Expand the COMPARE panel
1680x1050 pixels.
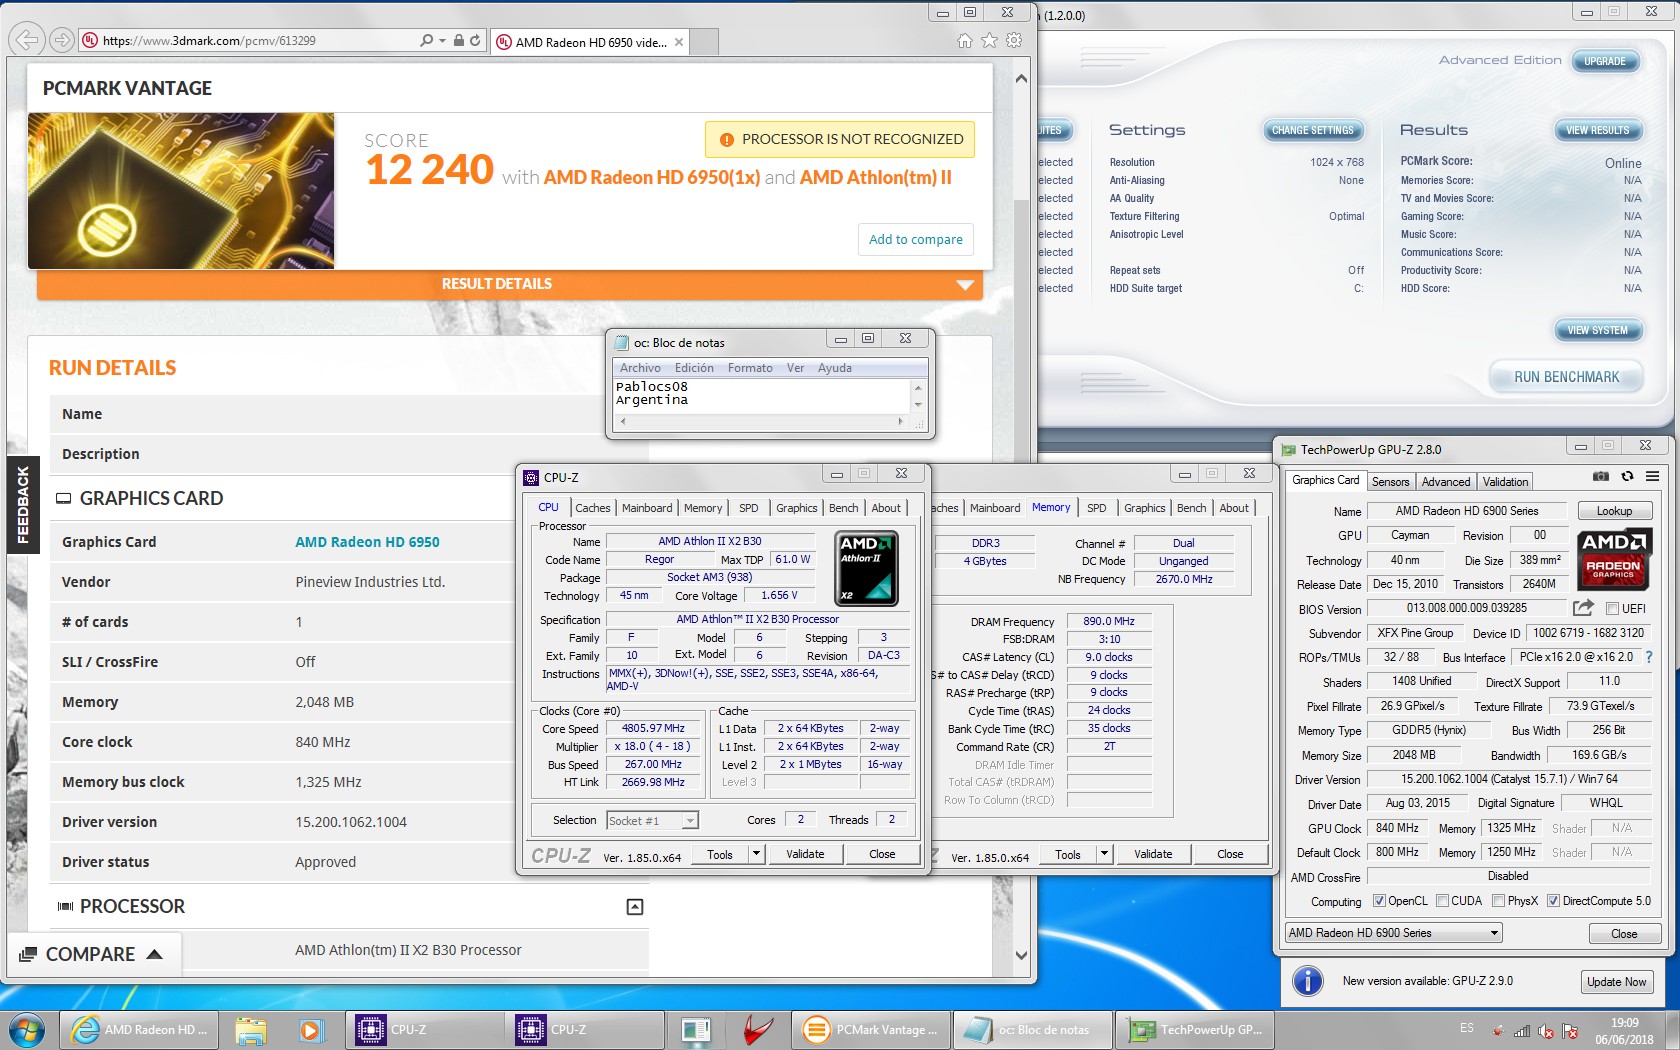[x=92, y=954]
